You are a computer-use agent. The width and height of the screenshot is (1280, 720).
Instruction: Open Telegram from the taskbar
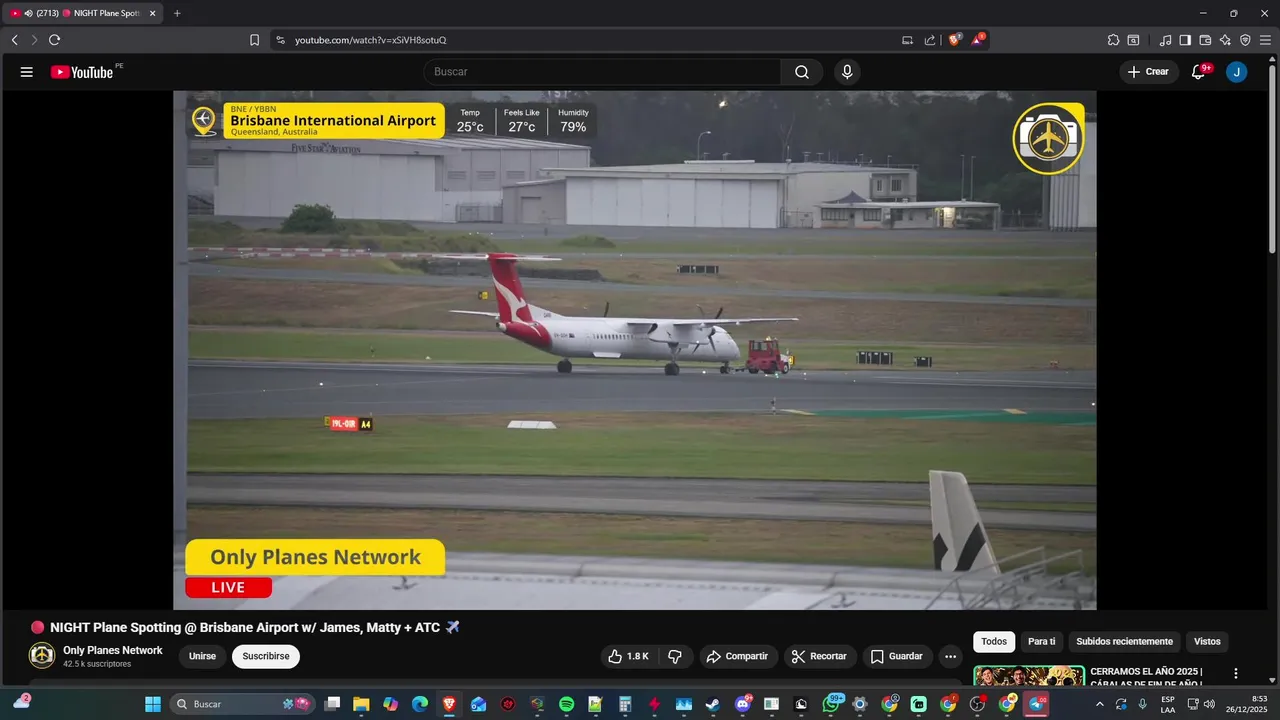[1037, 704]
